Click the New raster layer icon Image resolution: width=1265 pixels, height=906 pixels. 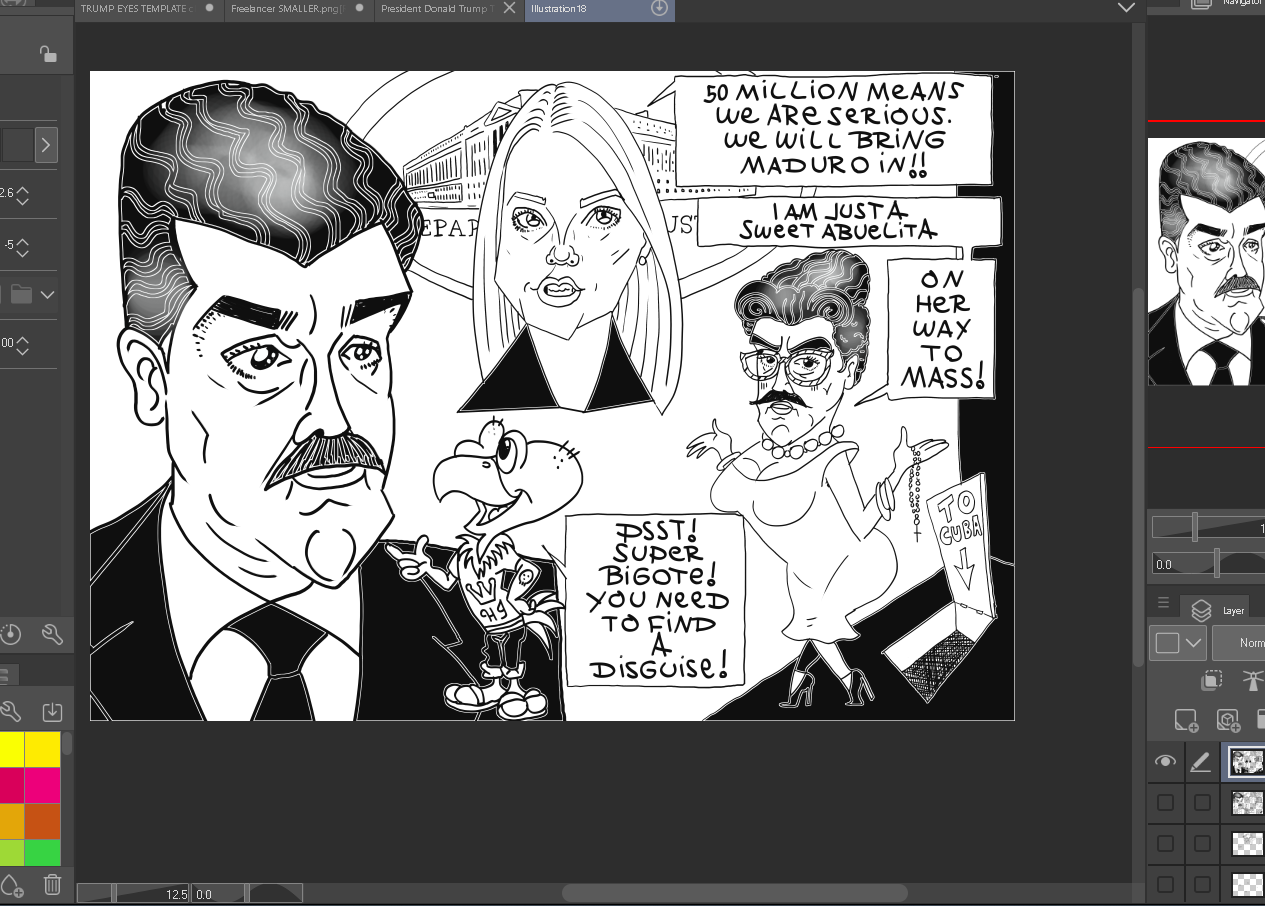[1186, 720]
